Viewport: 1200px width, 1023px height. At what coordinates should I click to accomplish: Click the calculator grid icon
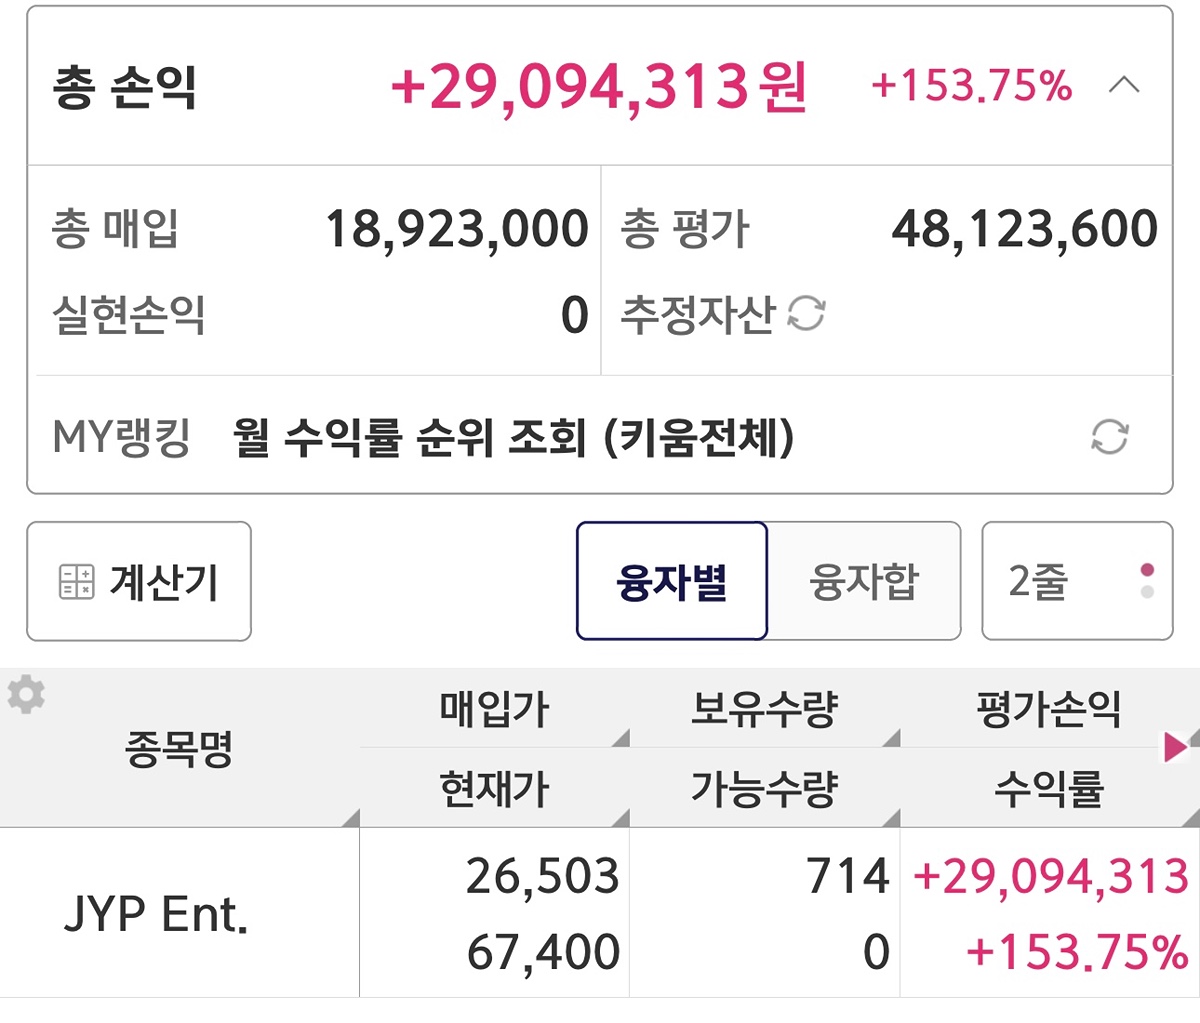[77, 581]
